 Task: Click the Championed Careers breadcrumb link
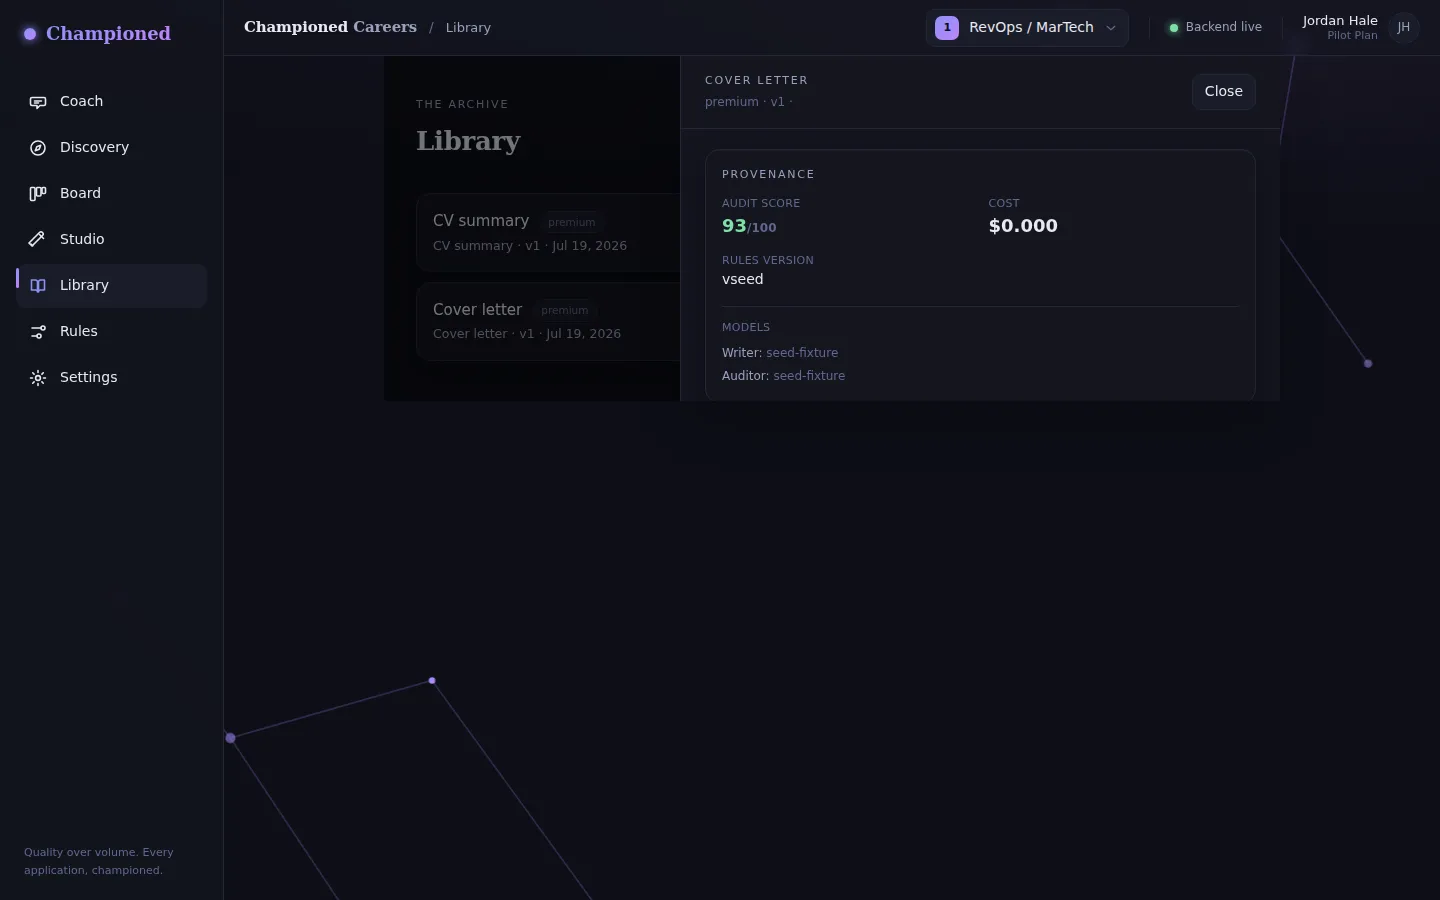[330, 27]
